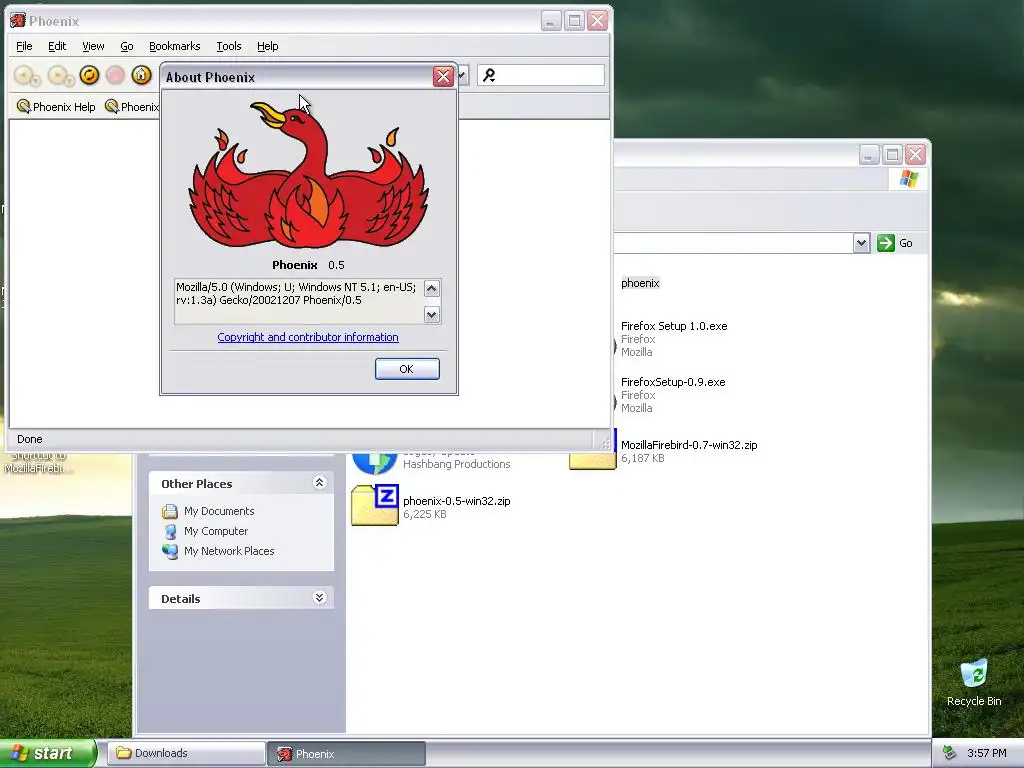The height and width of the screenshot is (768, 1024).
Task: Click the My Computer icon in sidebar
Action: [x=170, y=531]
